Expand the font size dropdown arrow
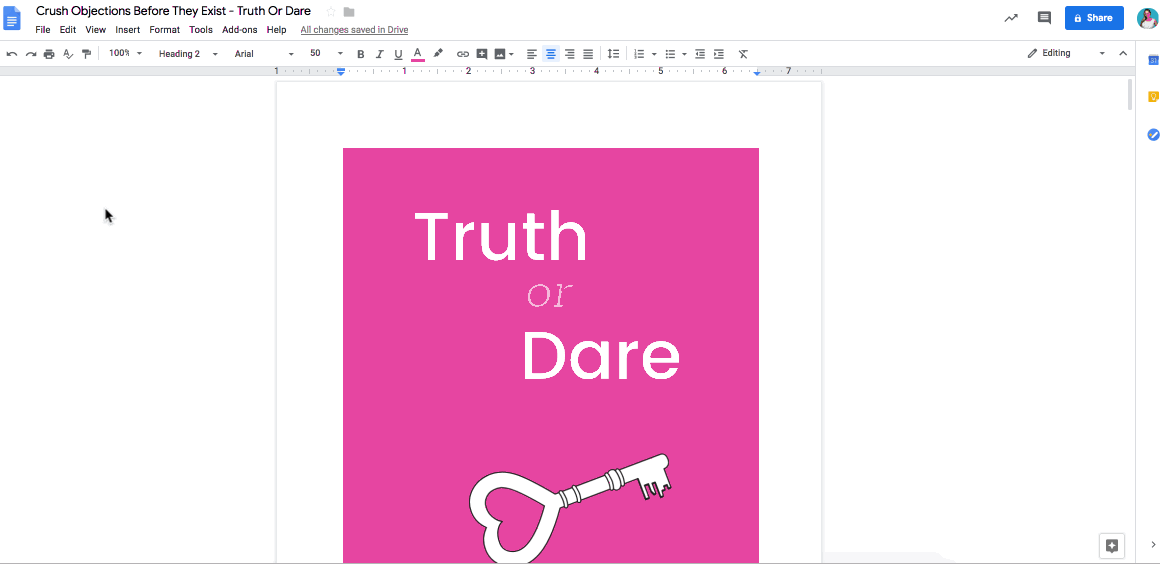Screen dimensions: 1160x565 [340, 53]
